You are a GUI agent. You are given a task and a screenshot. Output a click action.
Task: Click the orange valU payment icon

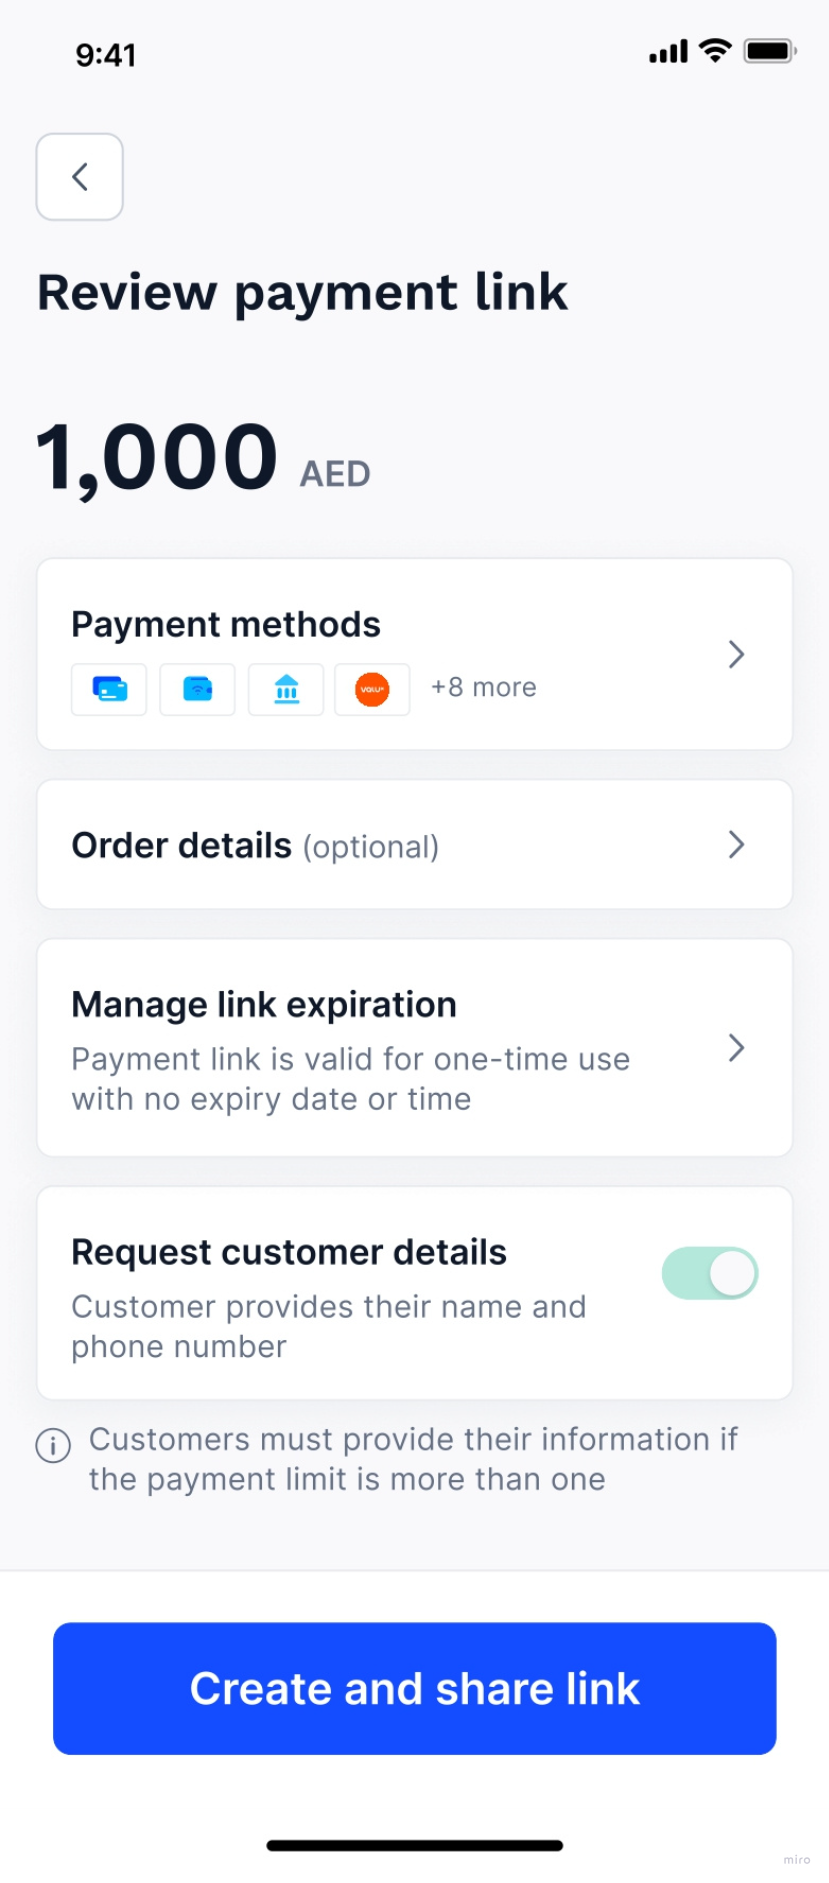click(x=372, y=689)
